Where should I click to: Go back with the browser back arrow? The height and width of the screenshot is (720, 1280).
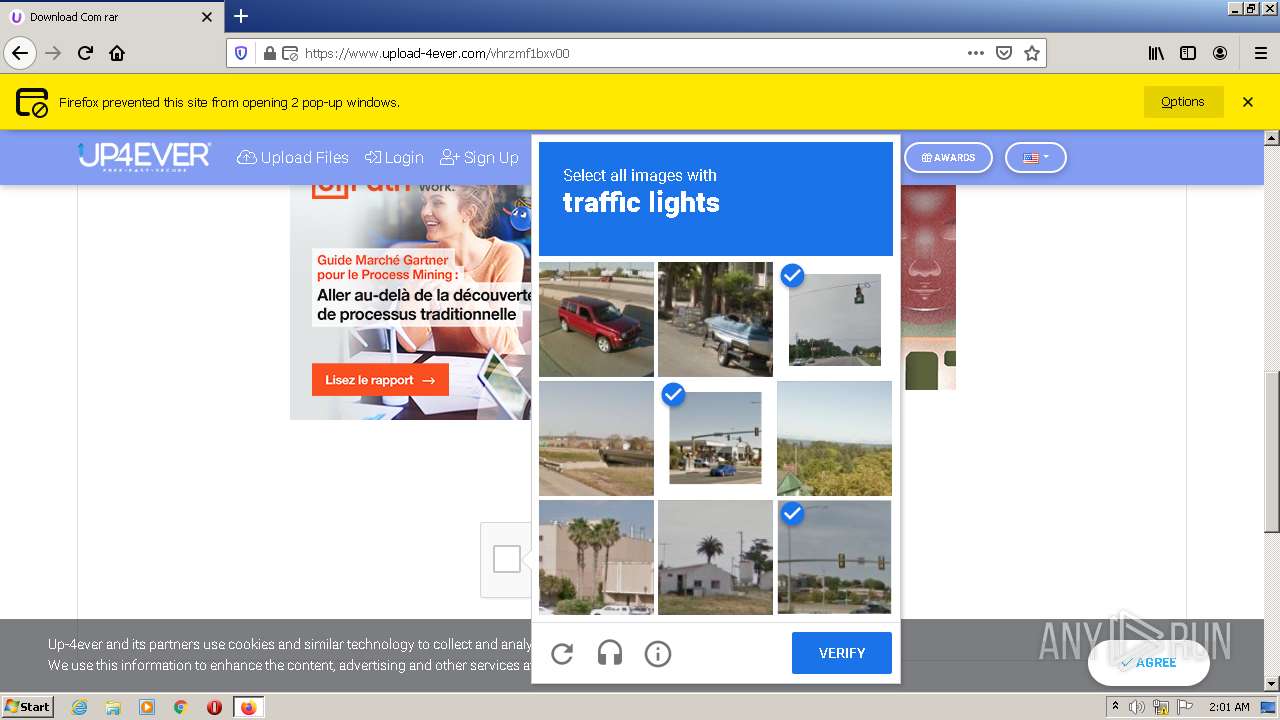20,53
